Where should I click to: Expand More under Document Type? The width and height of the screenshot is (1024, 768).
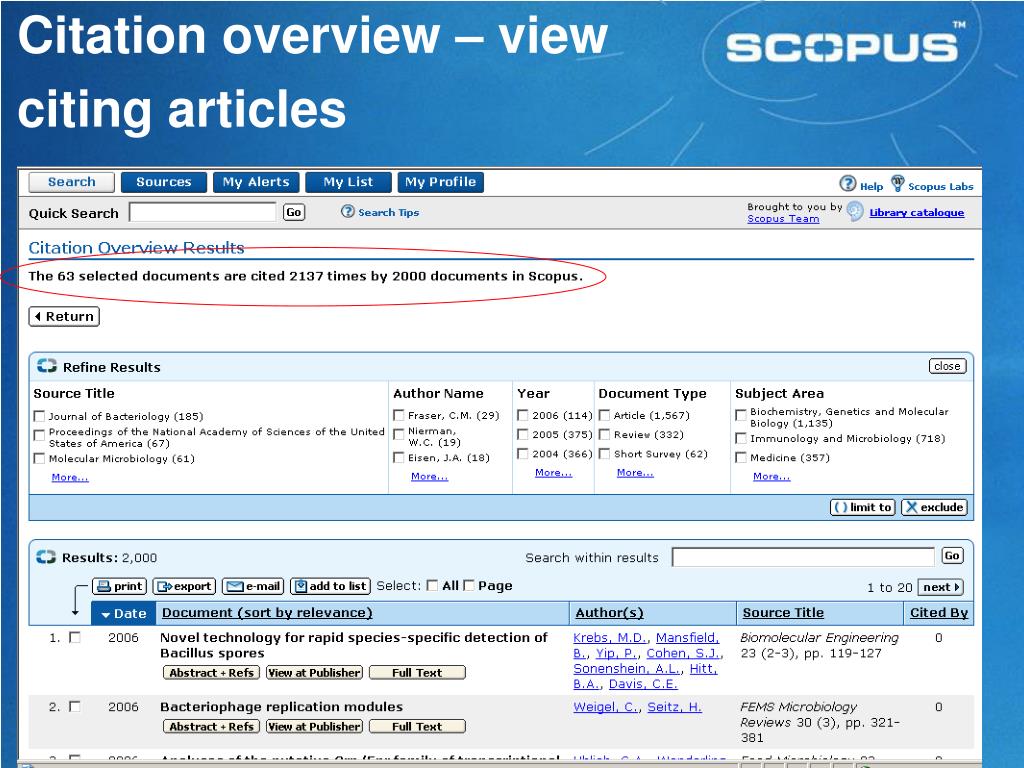(x=635, y=473)
